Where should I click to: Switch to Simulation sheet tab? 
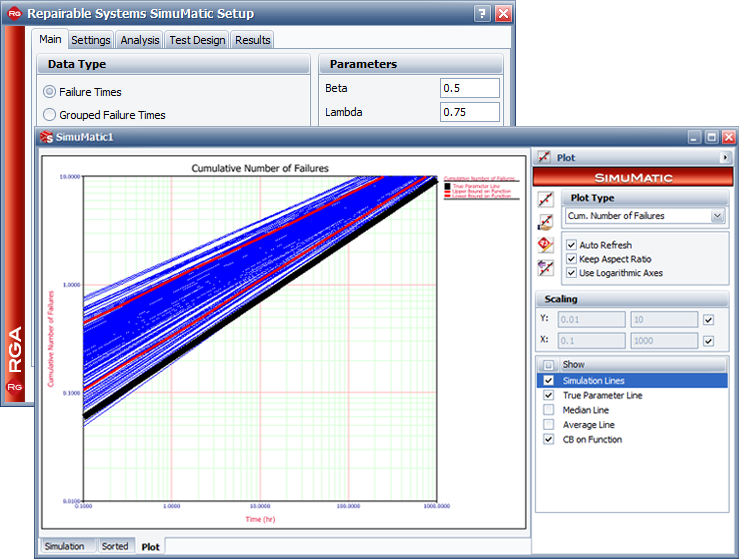tap(65, 546)
